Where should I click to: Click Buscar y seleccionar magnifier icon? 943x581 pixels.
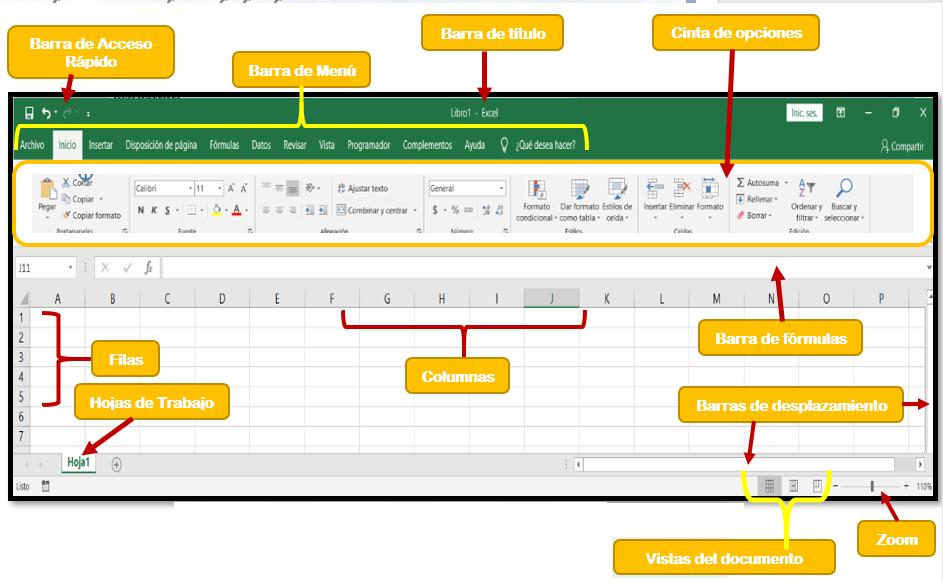[844, 188]
